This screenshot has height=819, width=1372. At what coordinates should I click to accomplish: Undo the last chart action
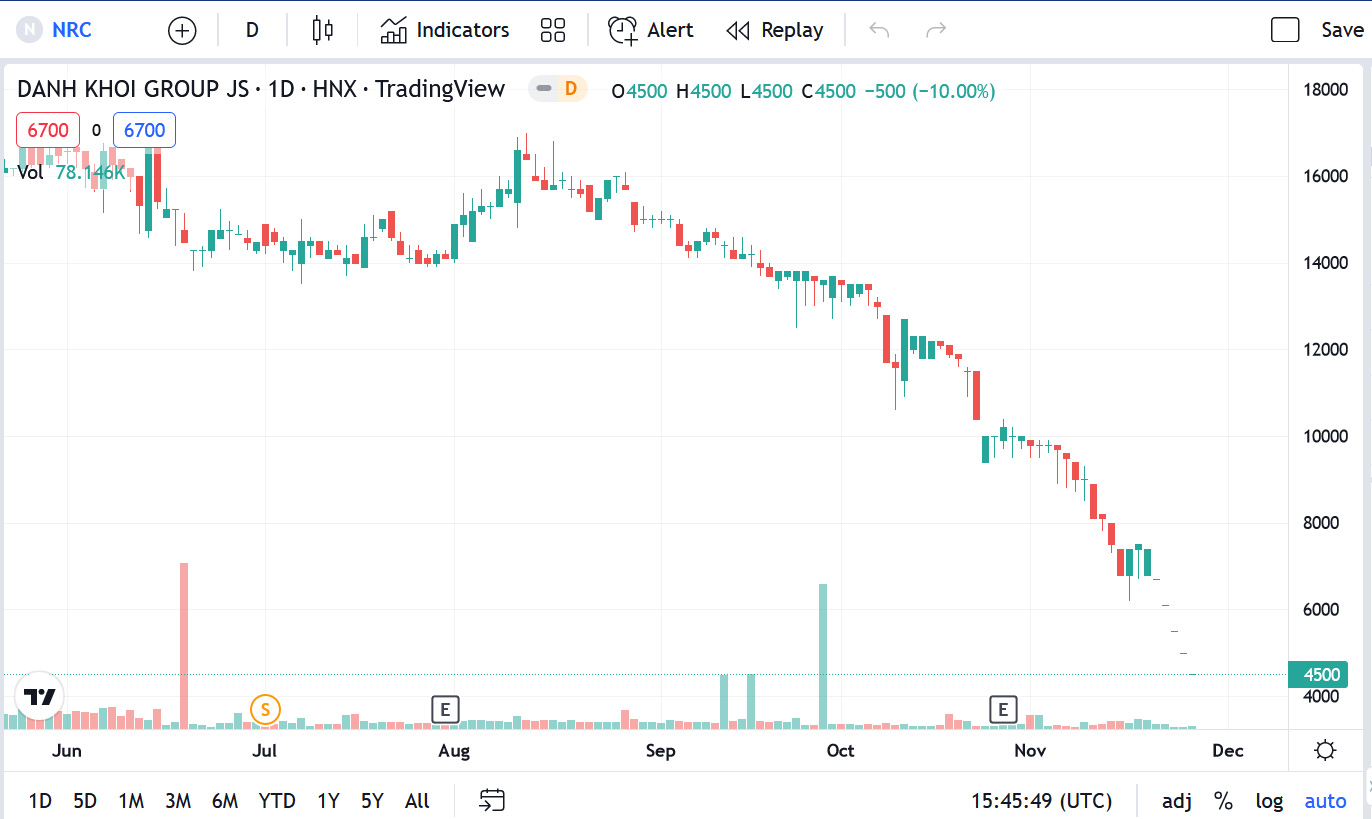[x=880, y=30]
